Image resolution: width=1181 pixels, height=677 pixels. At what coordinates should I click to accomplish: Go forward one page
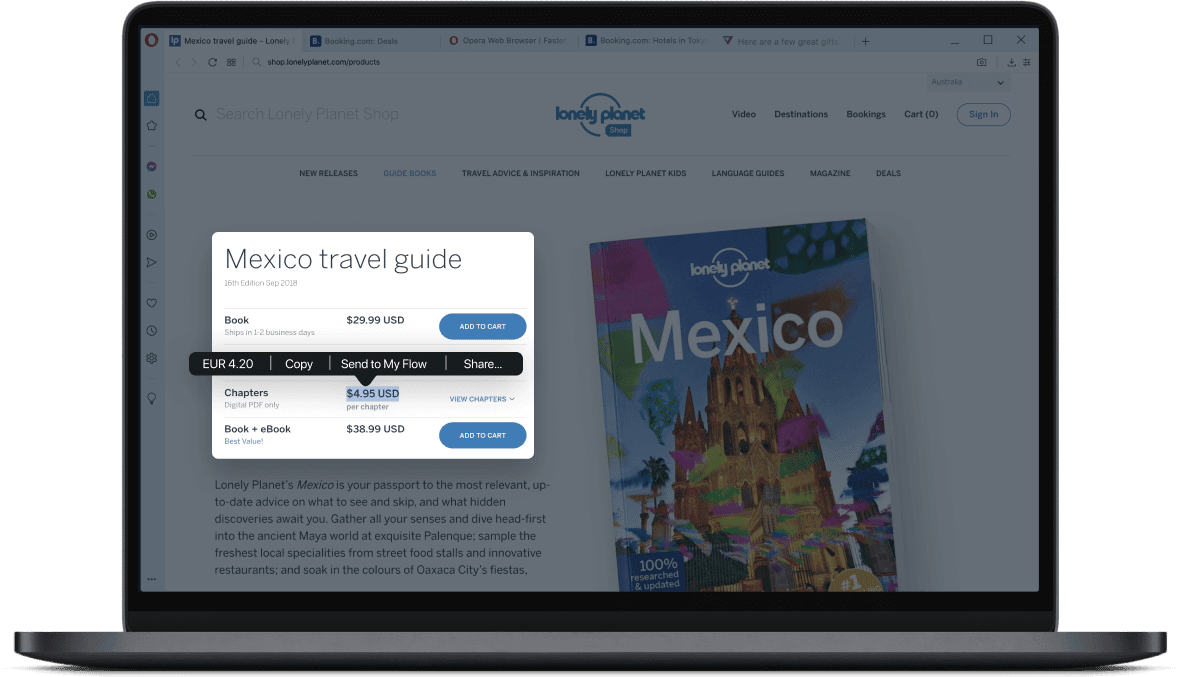pos(194,63)
